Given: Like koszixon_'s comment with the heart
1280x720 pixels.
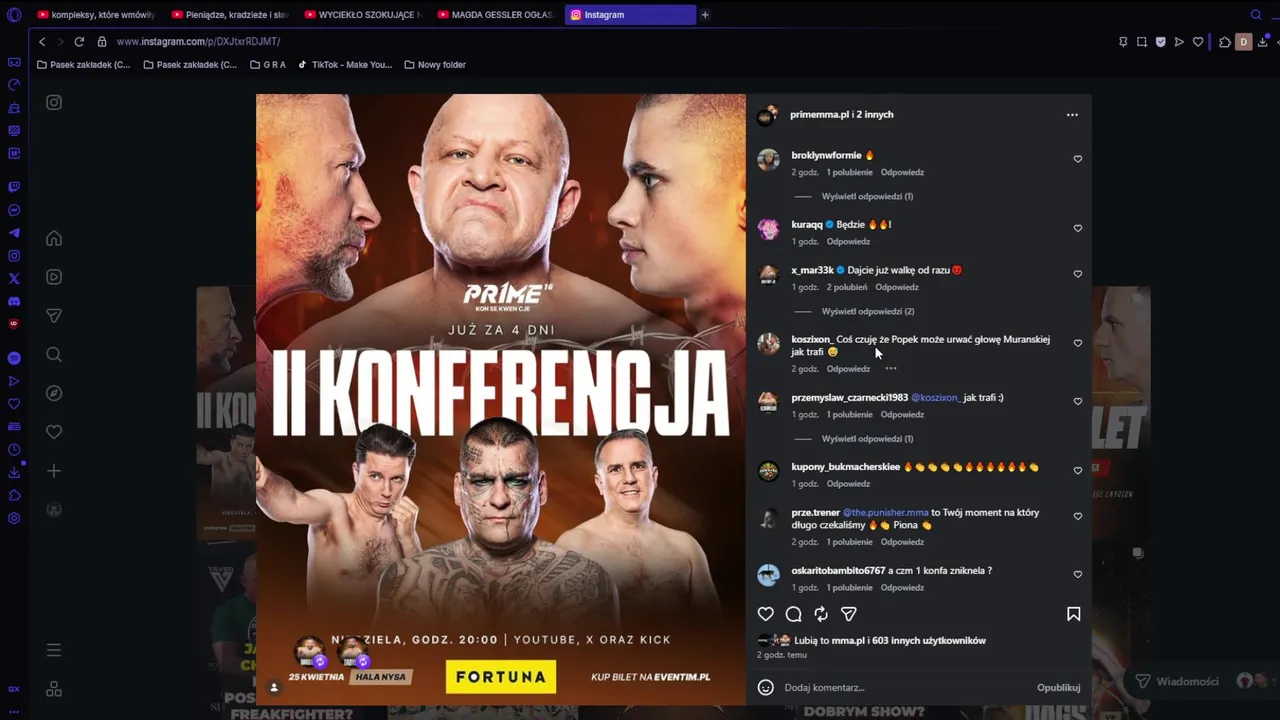Looking at the screenshot, I should point(1078,343).
